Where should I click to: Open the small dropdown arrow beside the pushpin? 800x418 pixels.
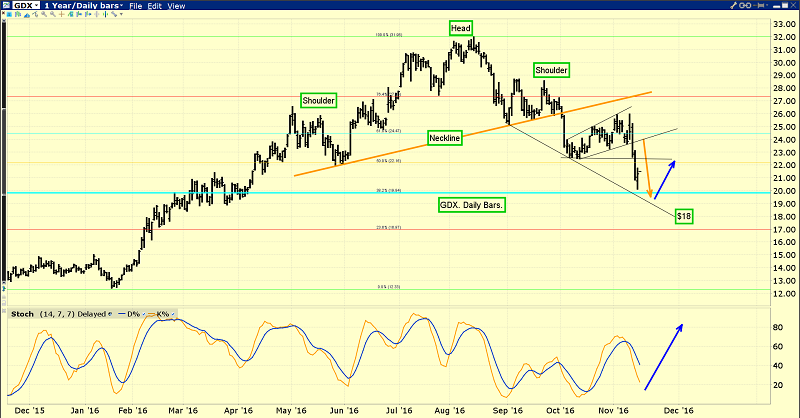pyautogui.click(x=767, y=5)
